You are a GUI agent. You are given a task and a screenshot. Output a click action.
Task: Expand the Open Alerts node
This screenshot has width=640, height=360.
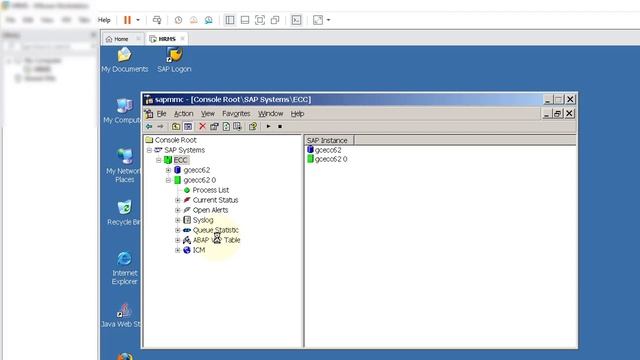(178, 210)
